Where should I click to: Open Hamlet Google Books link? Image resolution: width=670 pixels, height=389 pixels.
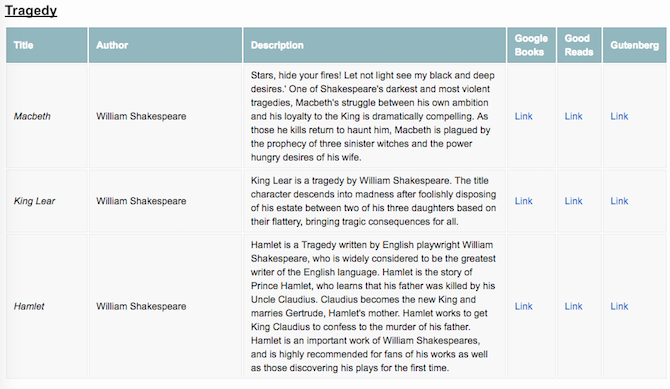[523, 306]
